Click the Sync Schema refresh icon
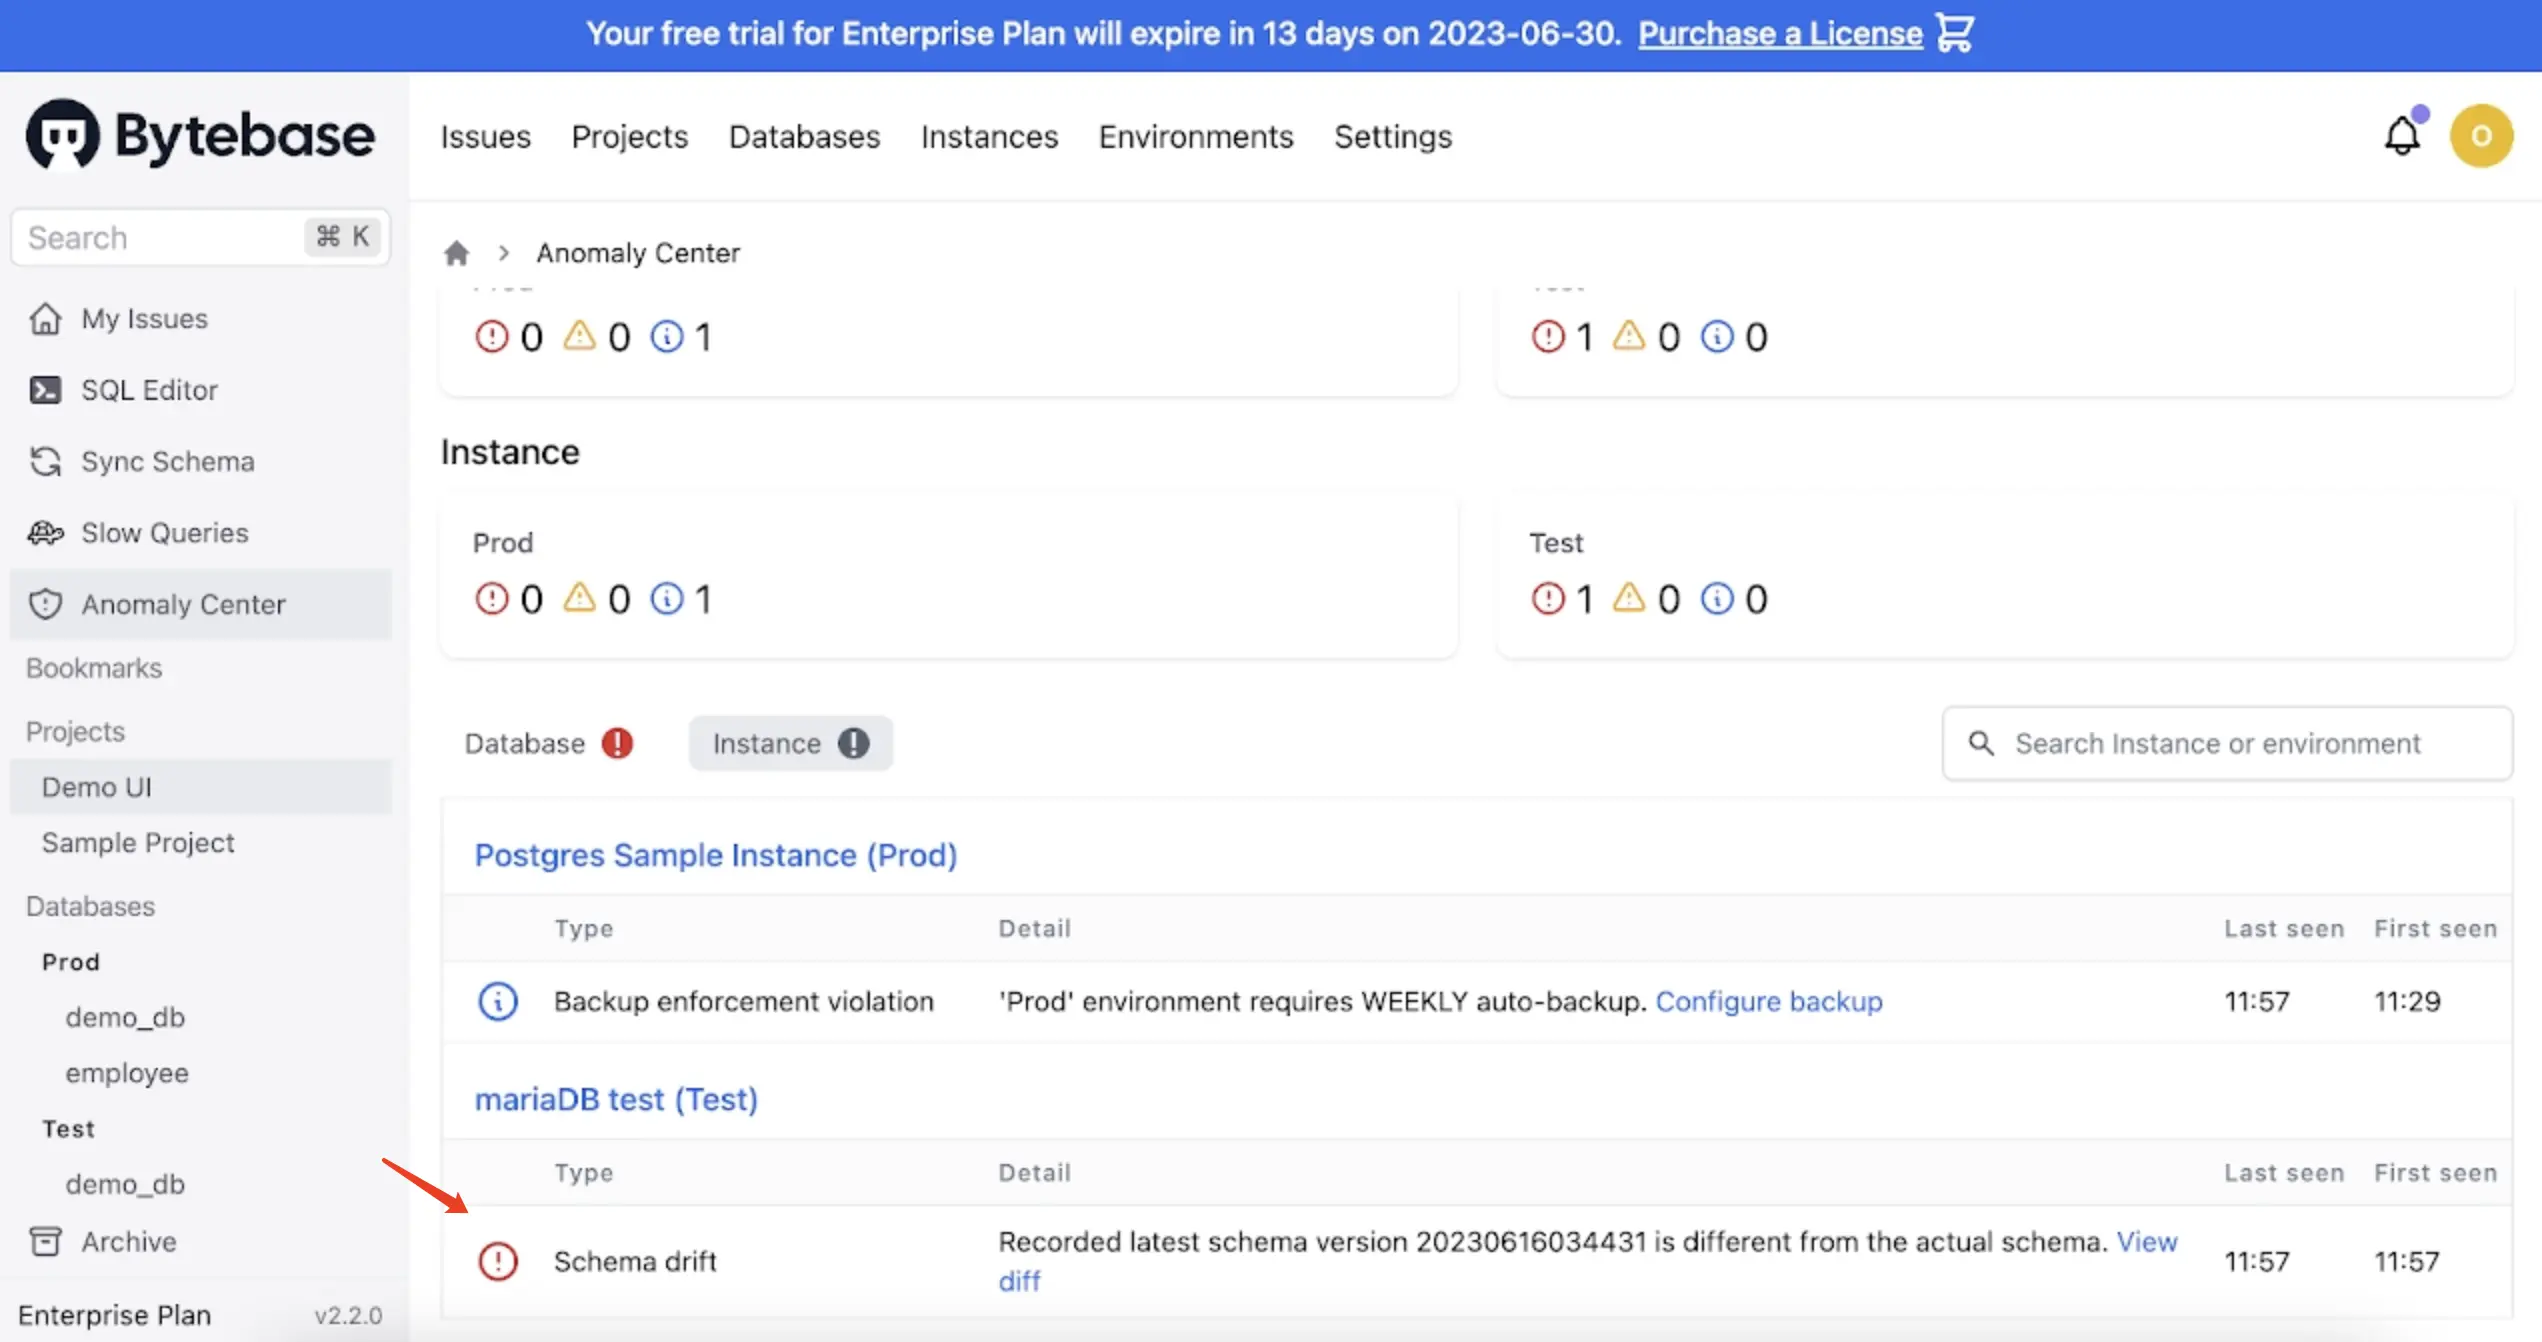Screen dimensions: 2542x1342 45,461
